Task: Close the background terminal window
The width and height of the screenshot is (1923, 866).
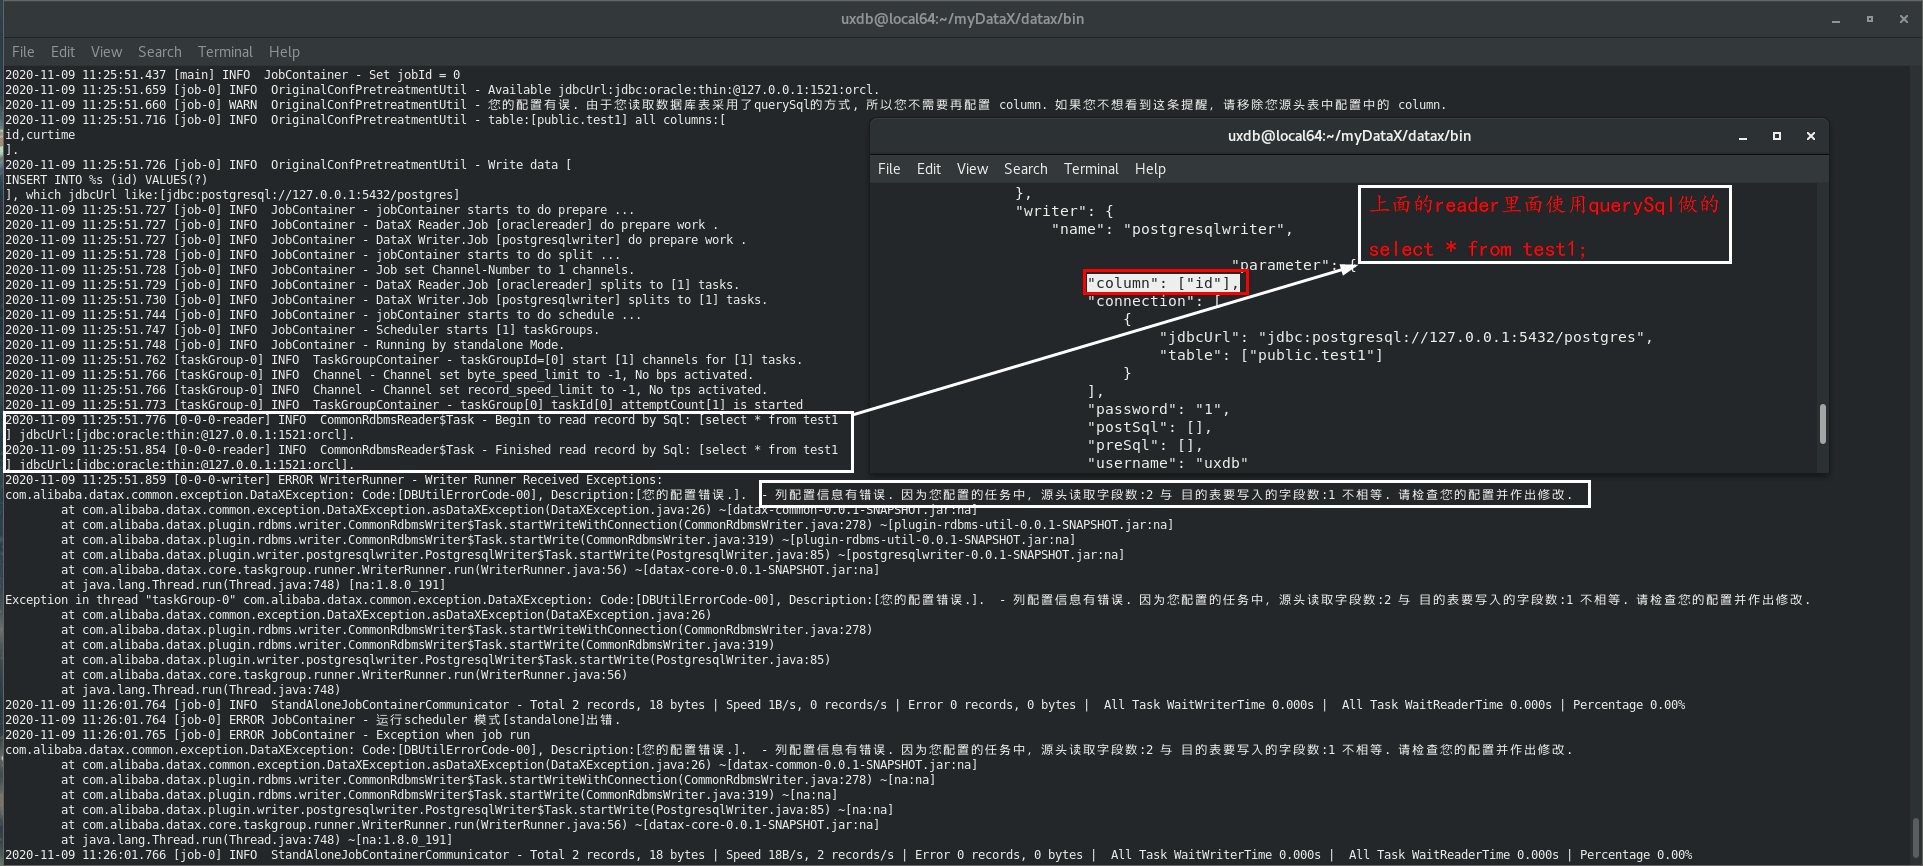Action: [1904, 19]
